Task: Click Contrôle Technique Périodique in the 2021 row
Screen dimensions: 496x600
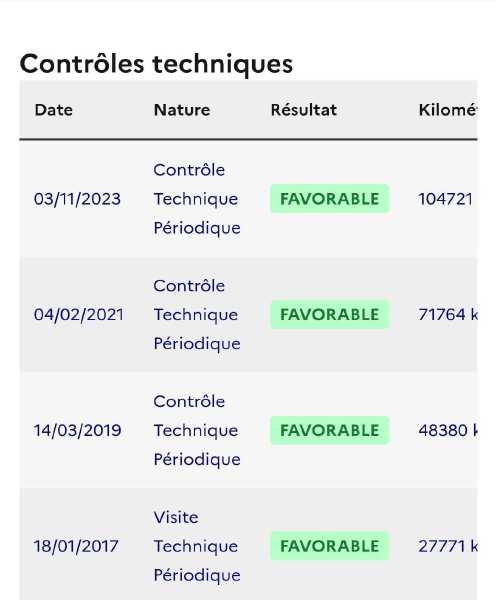Action: coord(197,315)
